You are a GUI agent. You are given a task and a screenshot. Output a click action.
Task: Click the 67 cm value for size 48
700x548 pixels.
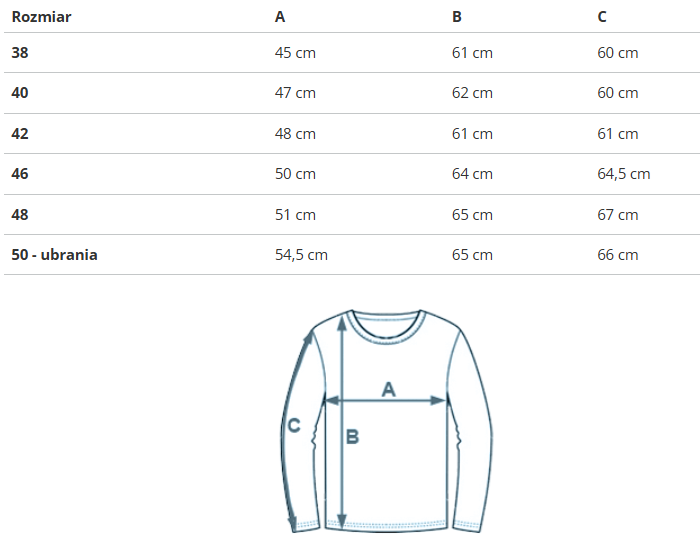618,215
